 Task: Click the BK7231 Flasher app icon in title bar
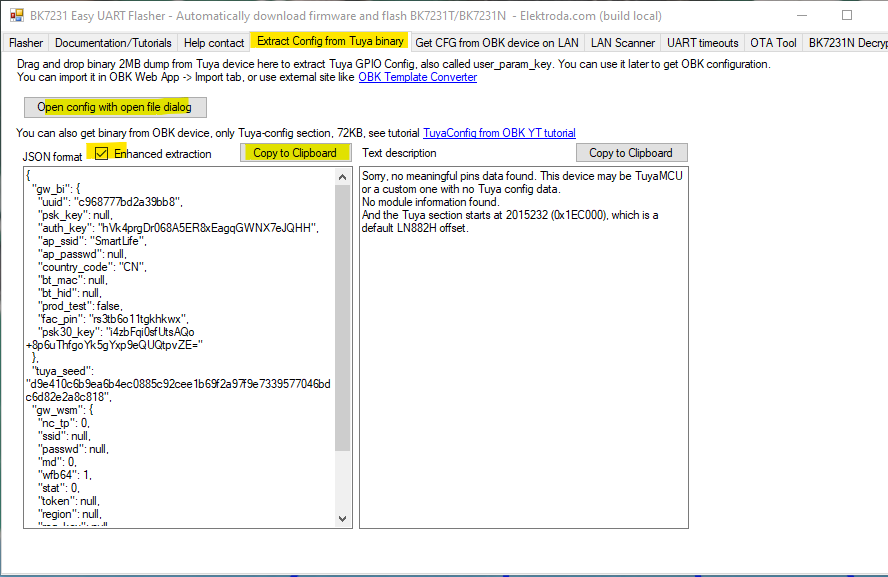click(17, 15)
